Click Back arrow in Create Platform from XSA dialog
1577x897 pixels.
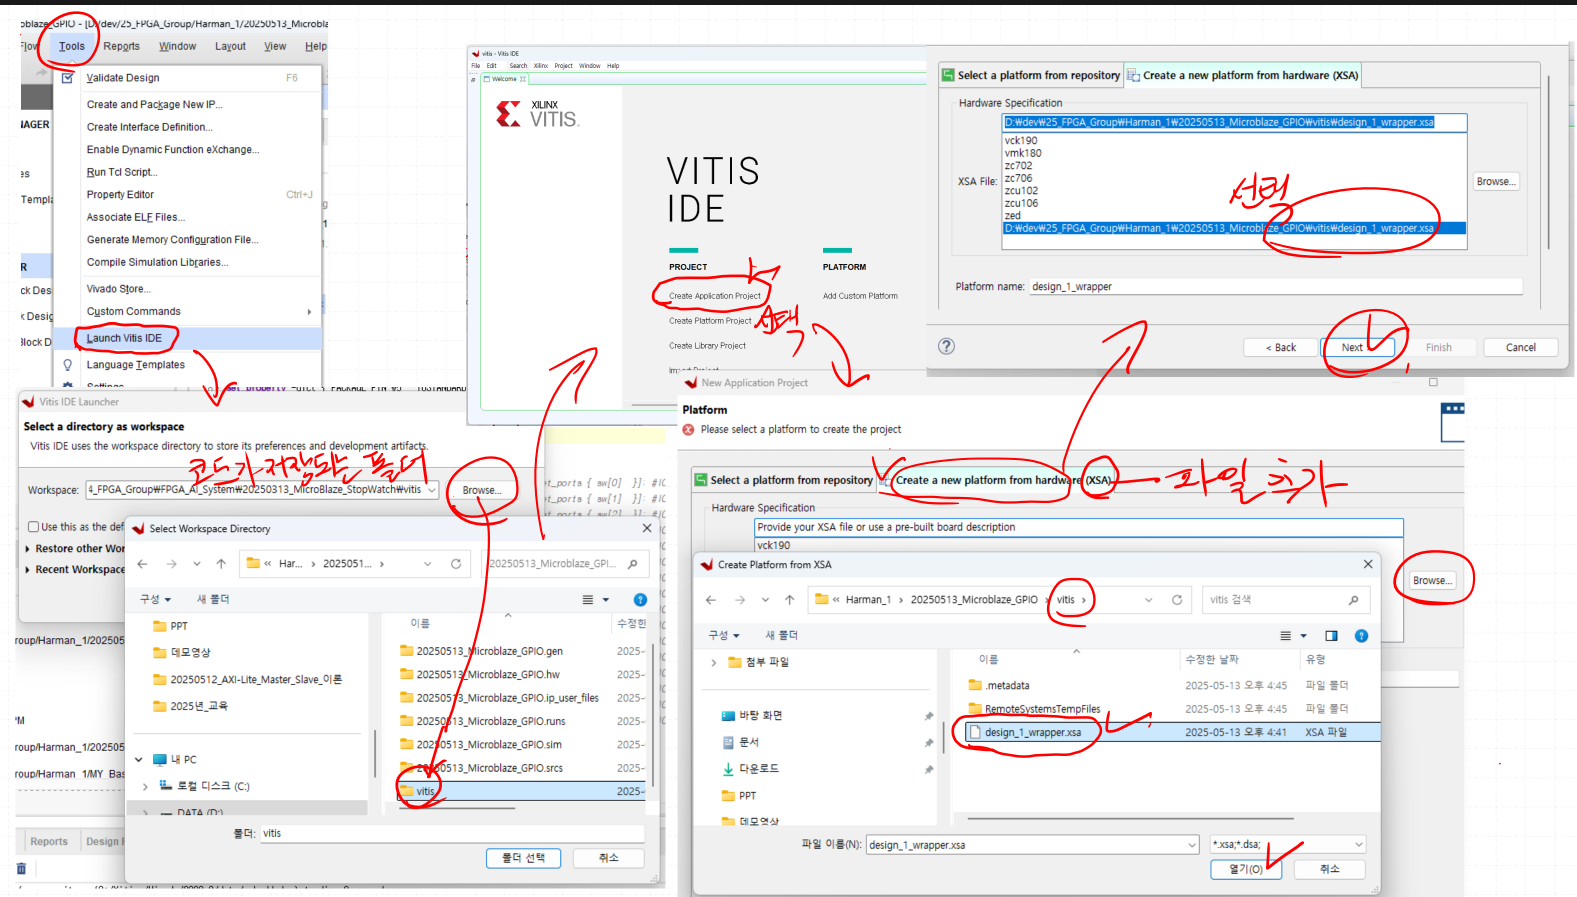pos(711,600)
